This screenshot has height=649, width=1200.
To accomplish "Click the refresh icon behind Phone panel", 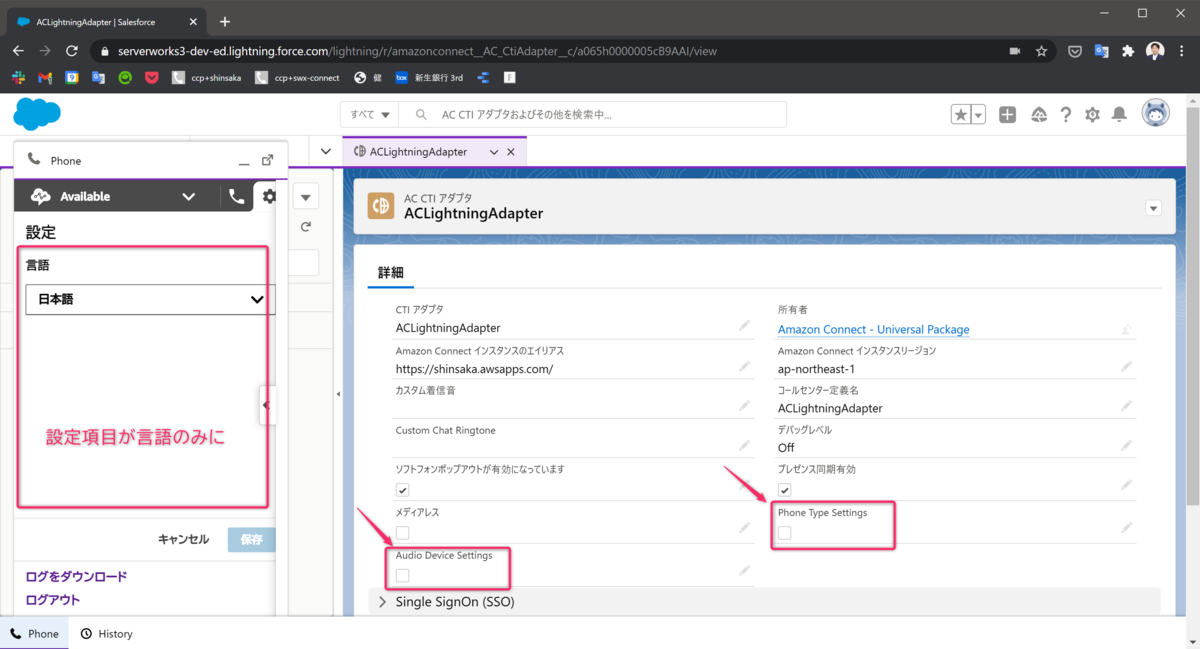I will 306,227.
